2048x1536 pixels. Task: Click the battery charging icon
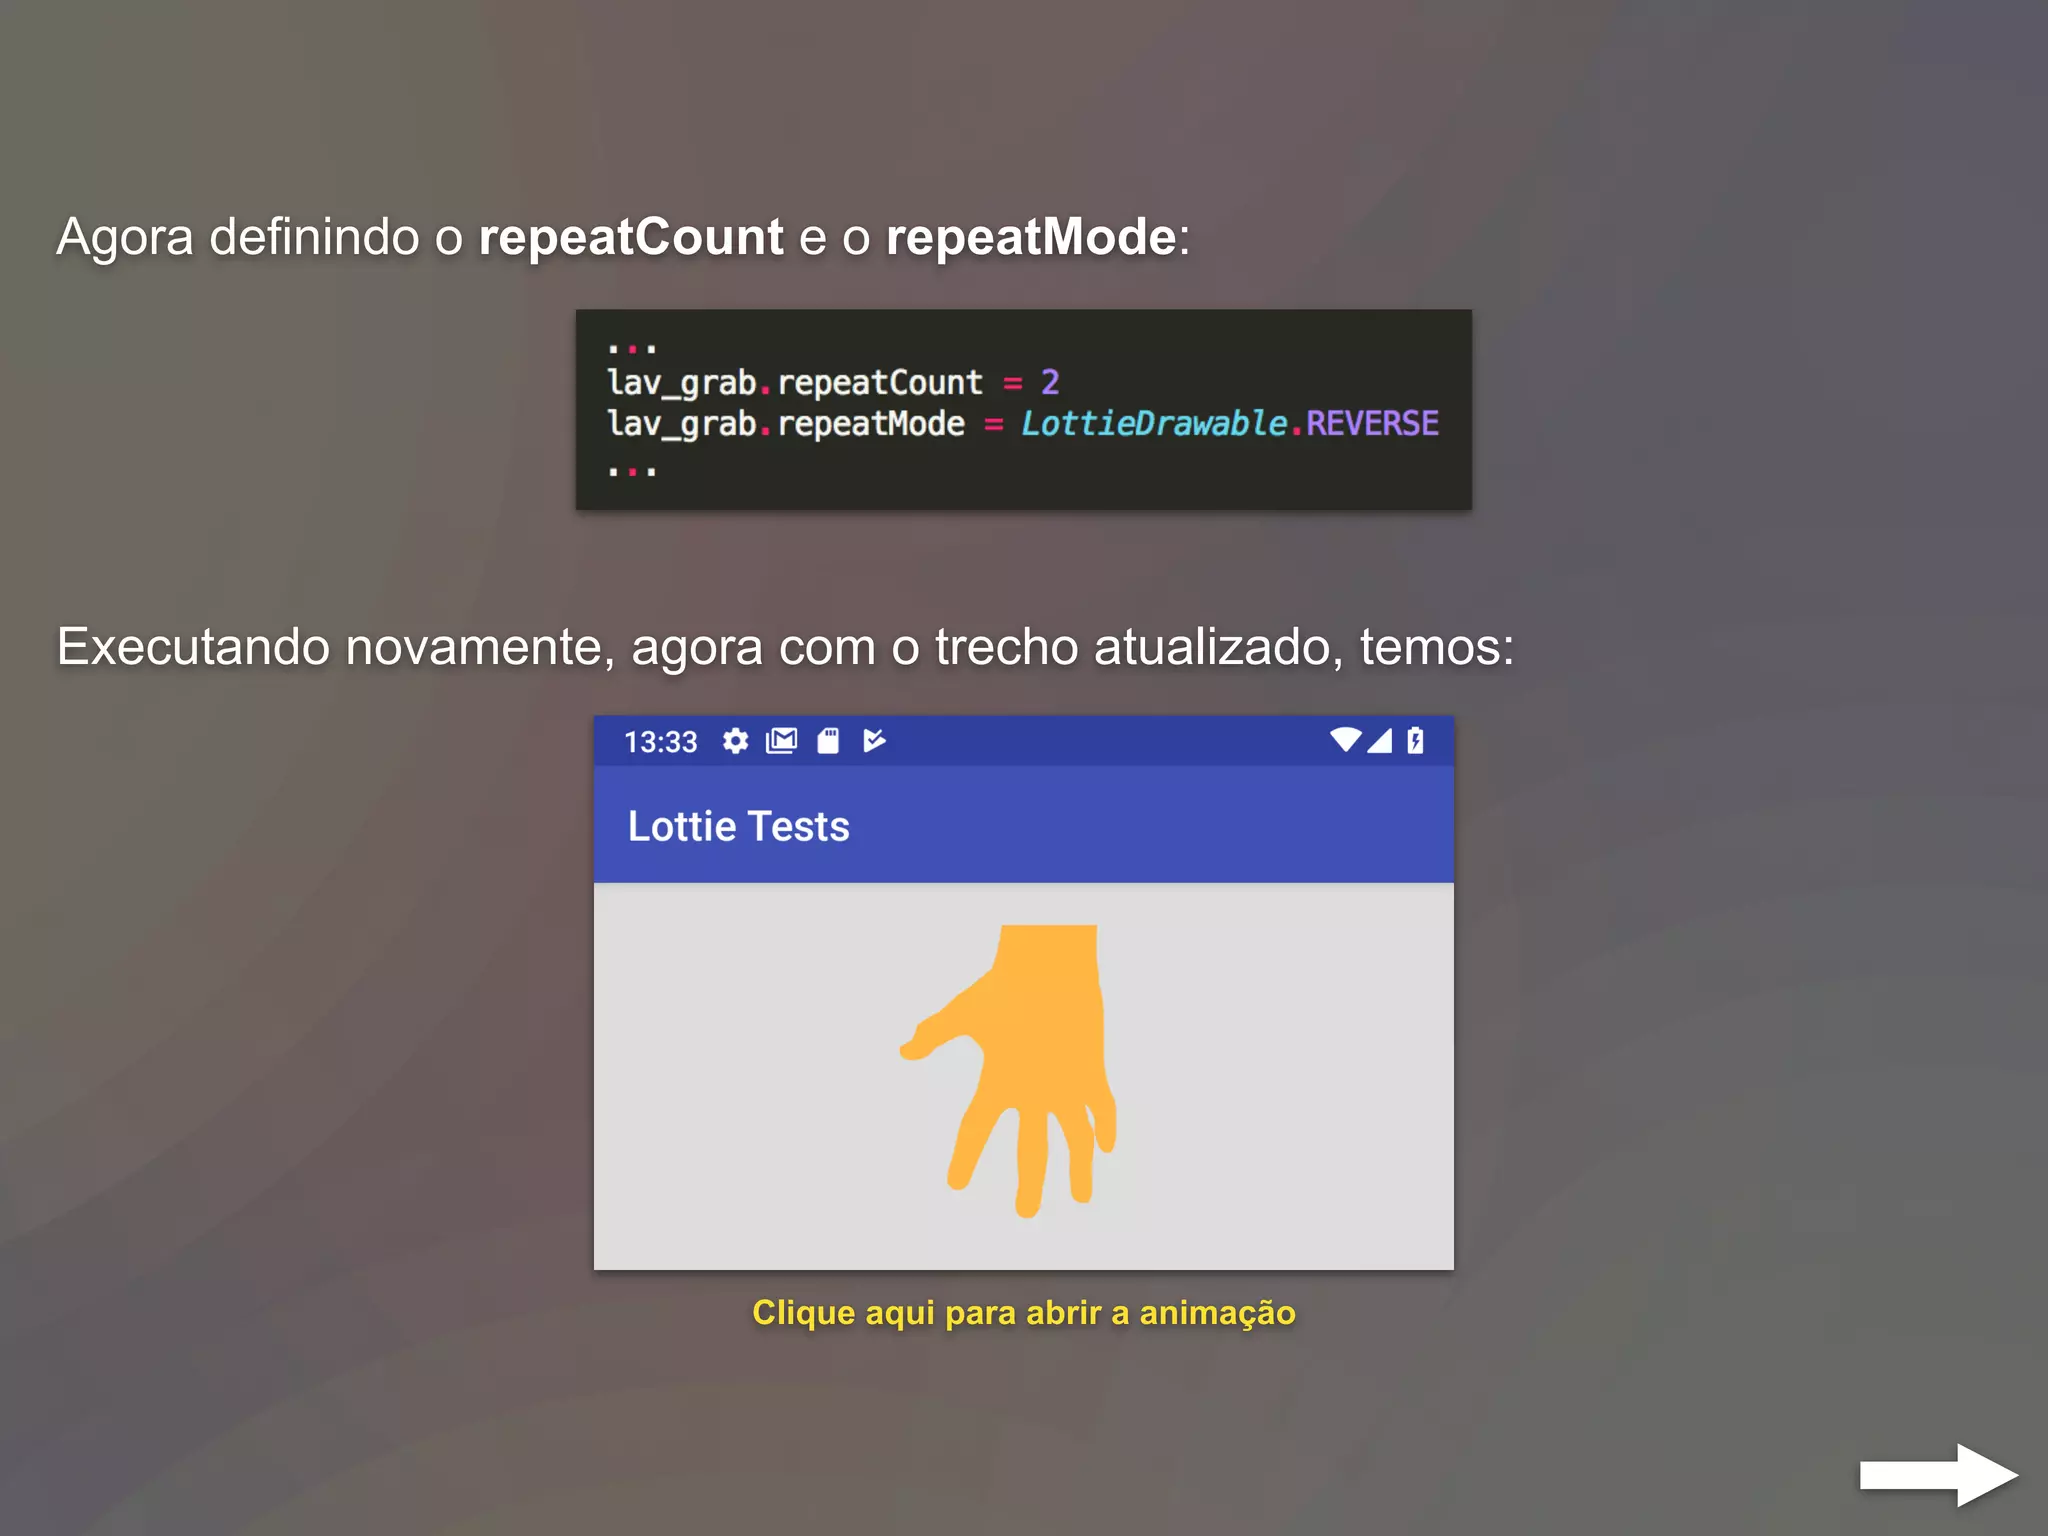point(1415,740)
